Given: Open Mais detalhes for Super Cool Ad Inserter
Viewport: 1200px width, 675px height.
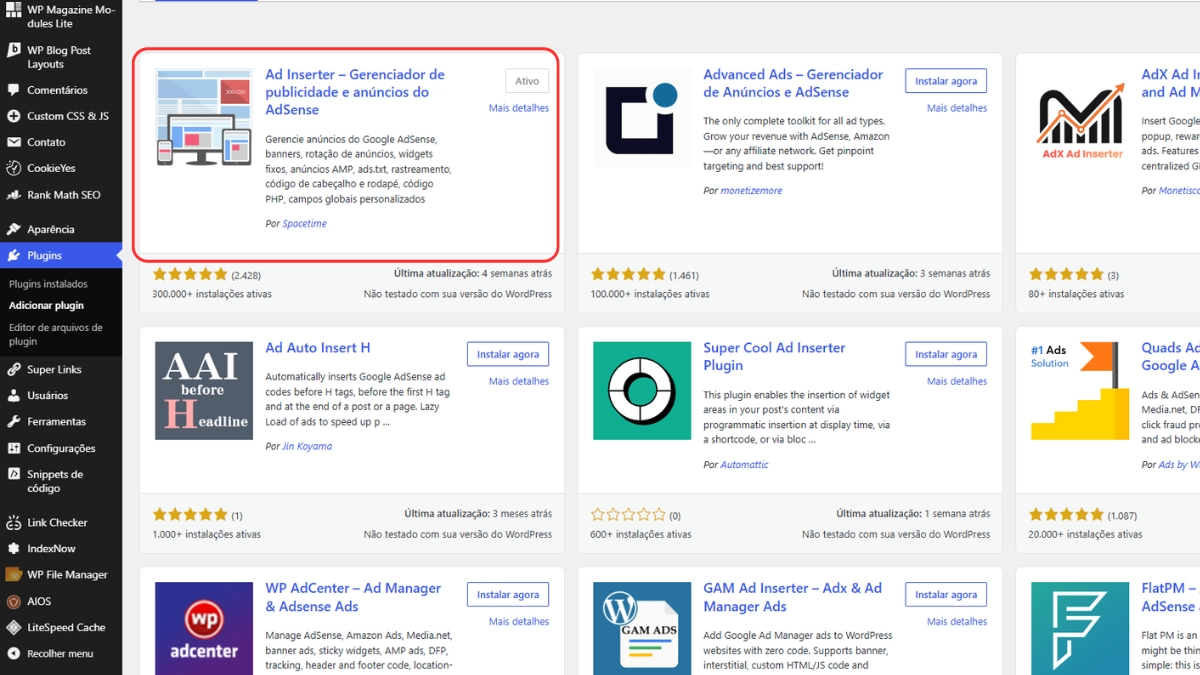Looking at the screenshot, I should tap(957, 381).
